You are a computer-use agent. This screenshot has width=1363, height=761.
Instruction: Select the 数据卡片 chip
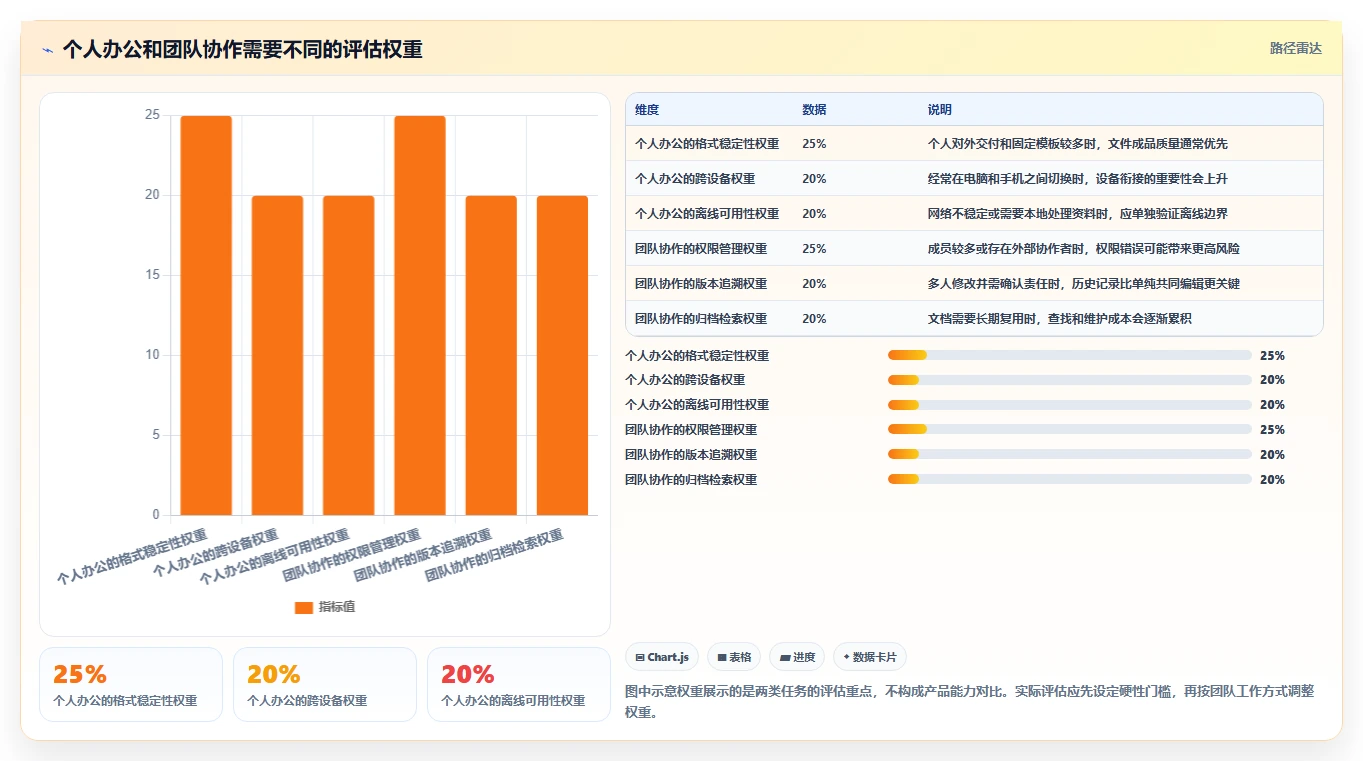click(870, 657)
